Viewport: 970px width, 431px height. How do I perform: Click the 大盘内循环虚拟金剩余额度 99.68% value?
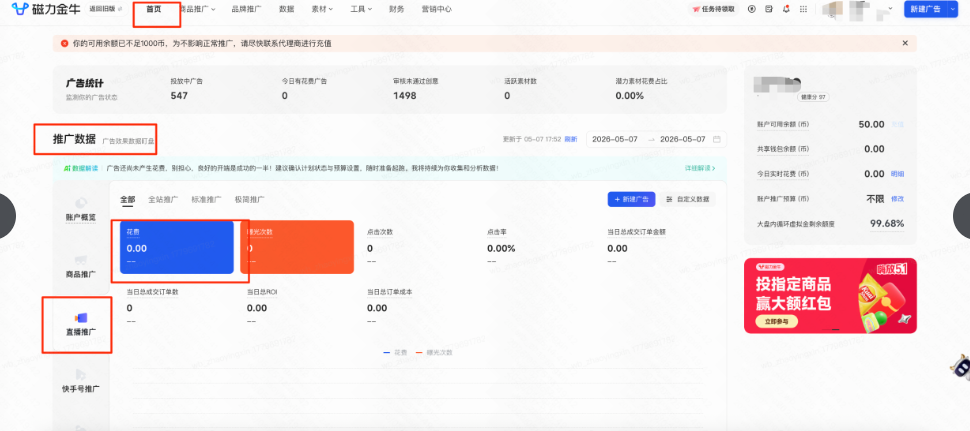(x=887, y=223)
